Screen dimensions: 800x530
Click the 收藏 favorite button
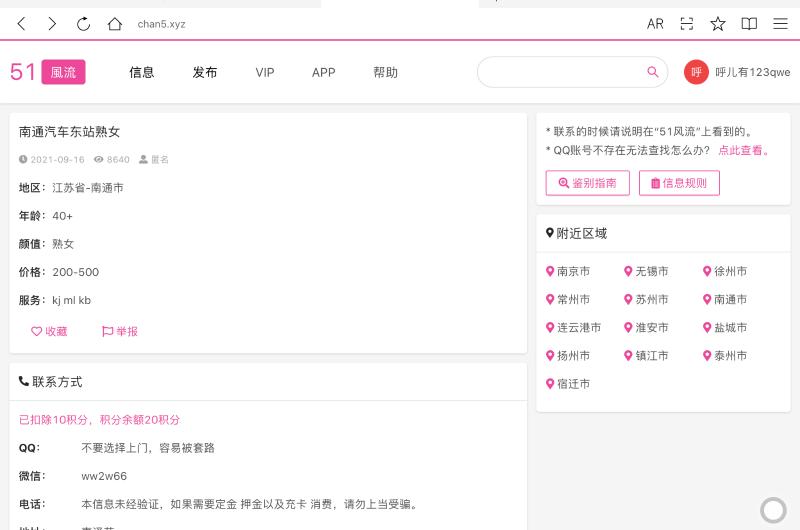click(49, 331)
